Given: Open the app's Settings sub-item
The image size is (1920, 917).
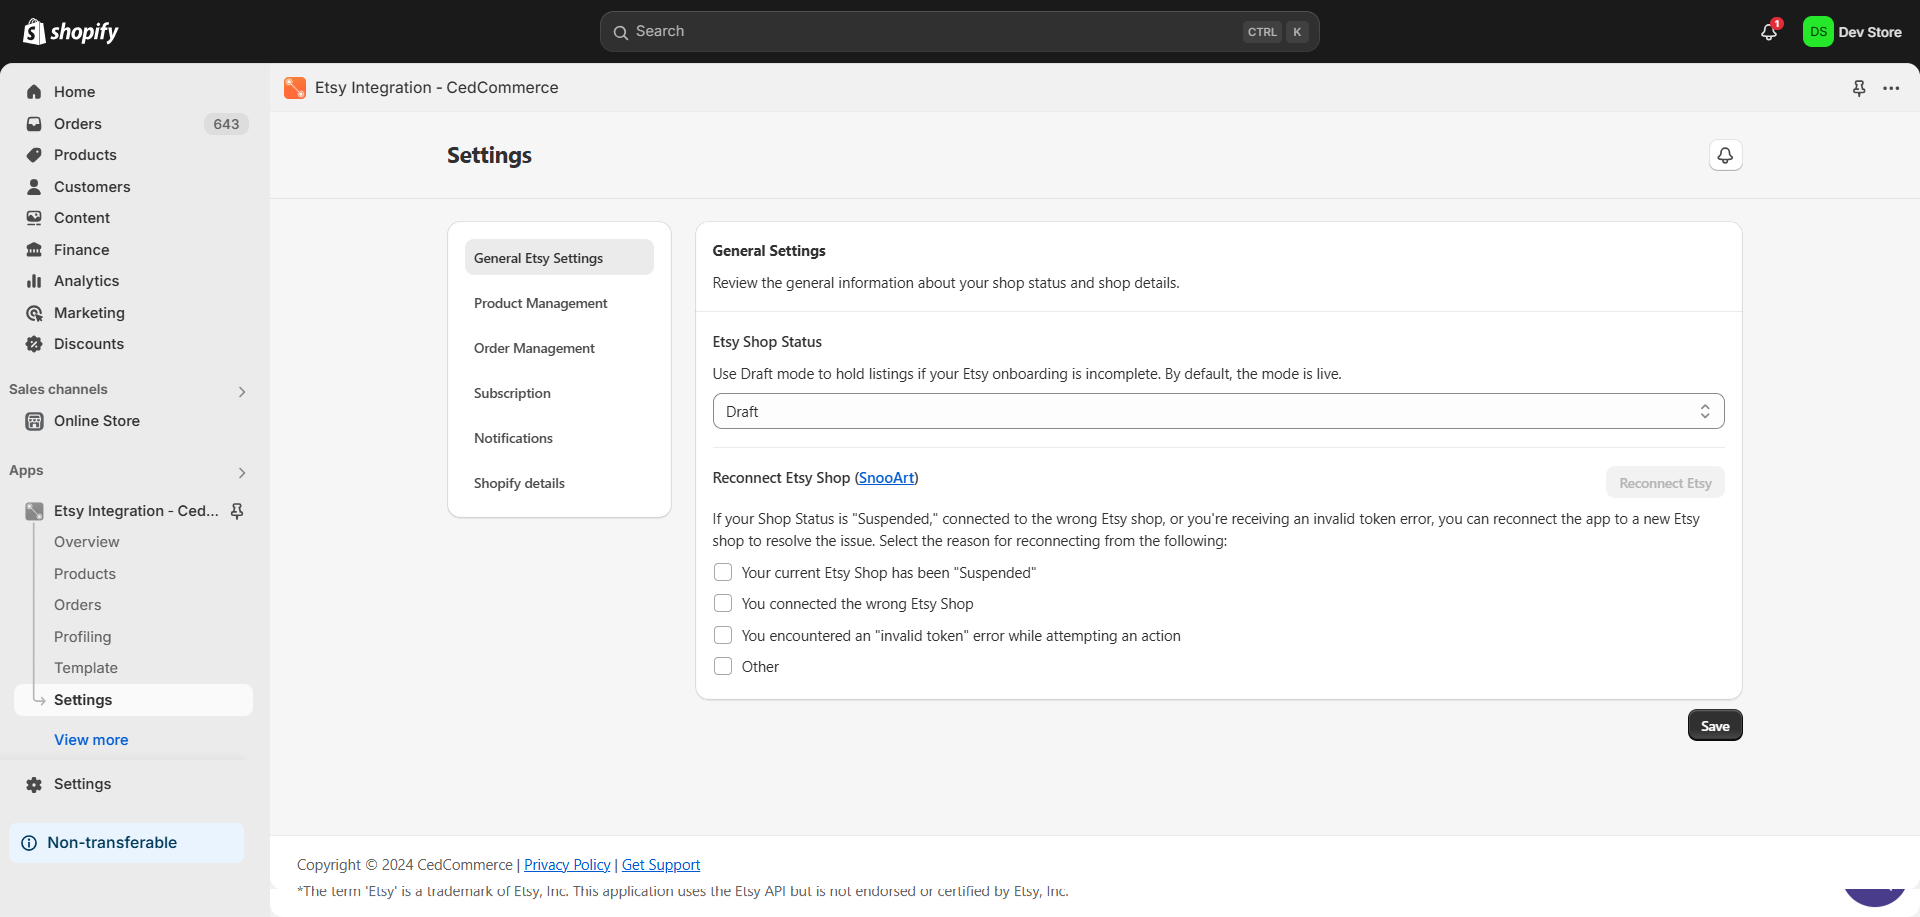Looking at the screenshot, I should tap(133, 700).
